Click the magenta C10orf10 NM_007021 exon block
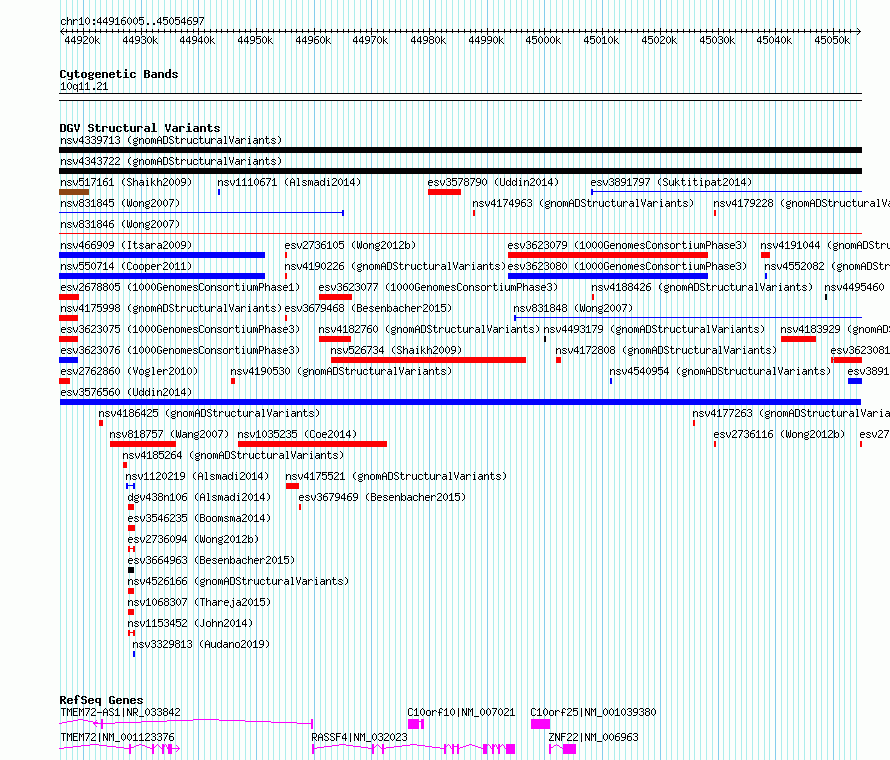The image size is (890, 760). tap(415, 724)
